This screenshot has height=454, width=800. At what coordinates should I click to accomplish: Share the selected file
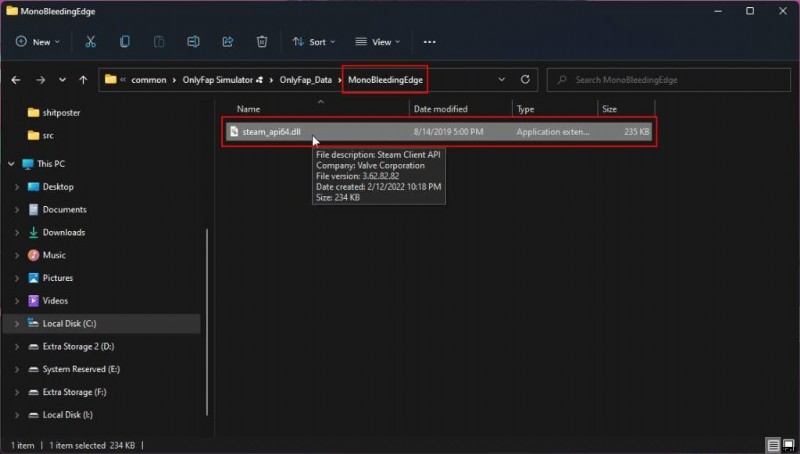click(228, 42)
